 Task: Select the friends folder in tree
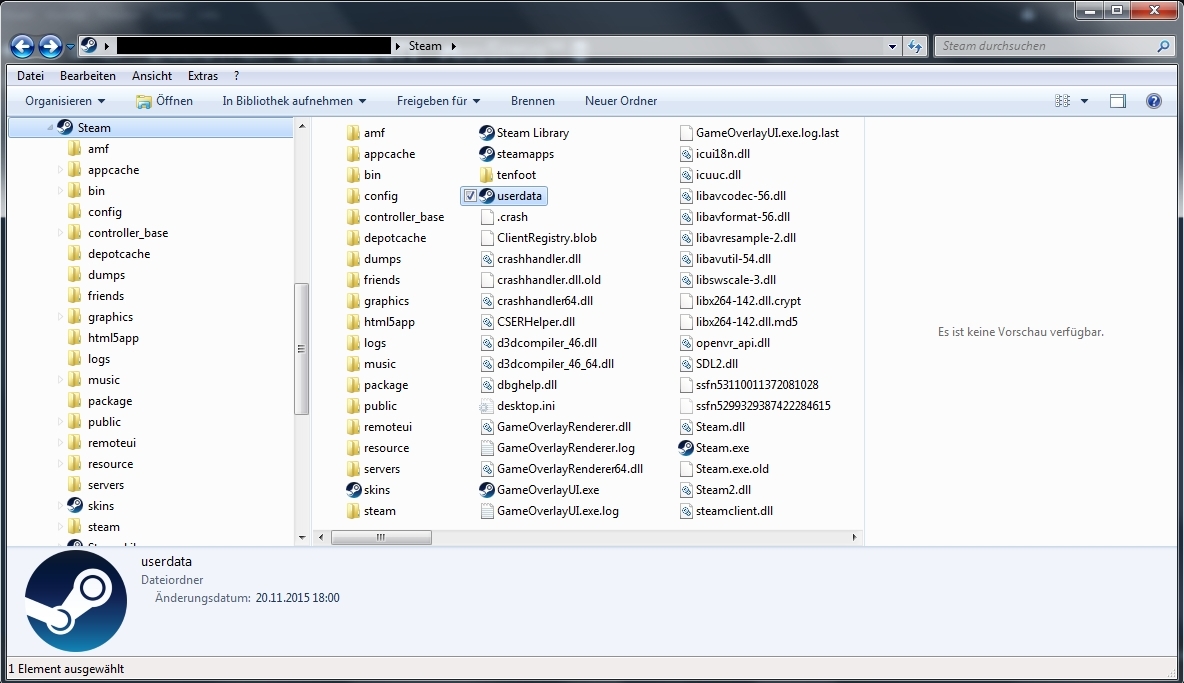click(106, 296)
